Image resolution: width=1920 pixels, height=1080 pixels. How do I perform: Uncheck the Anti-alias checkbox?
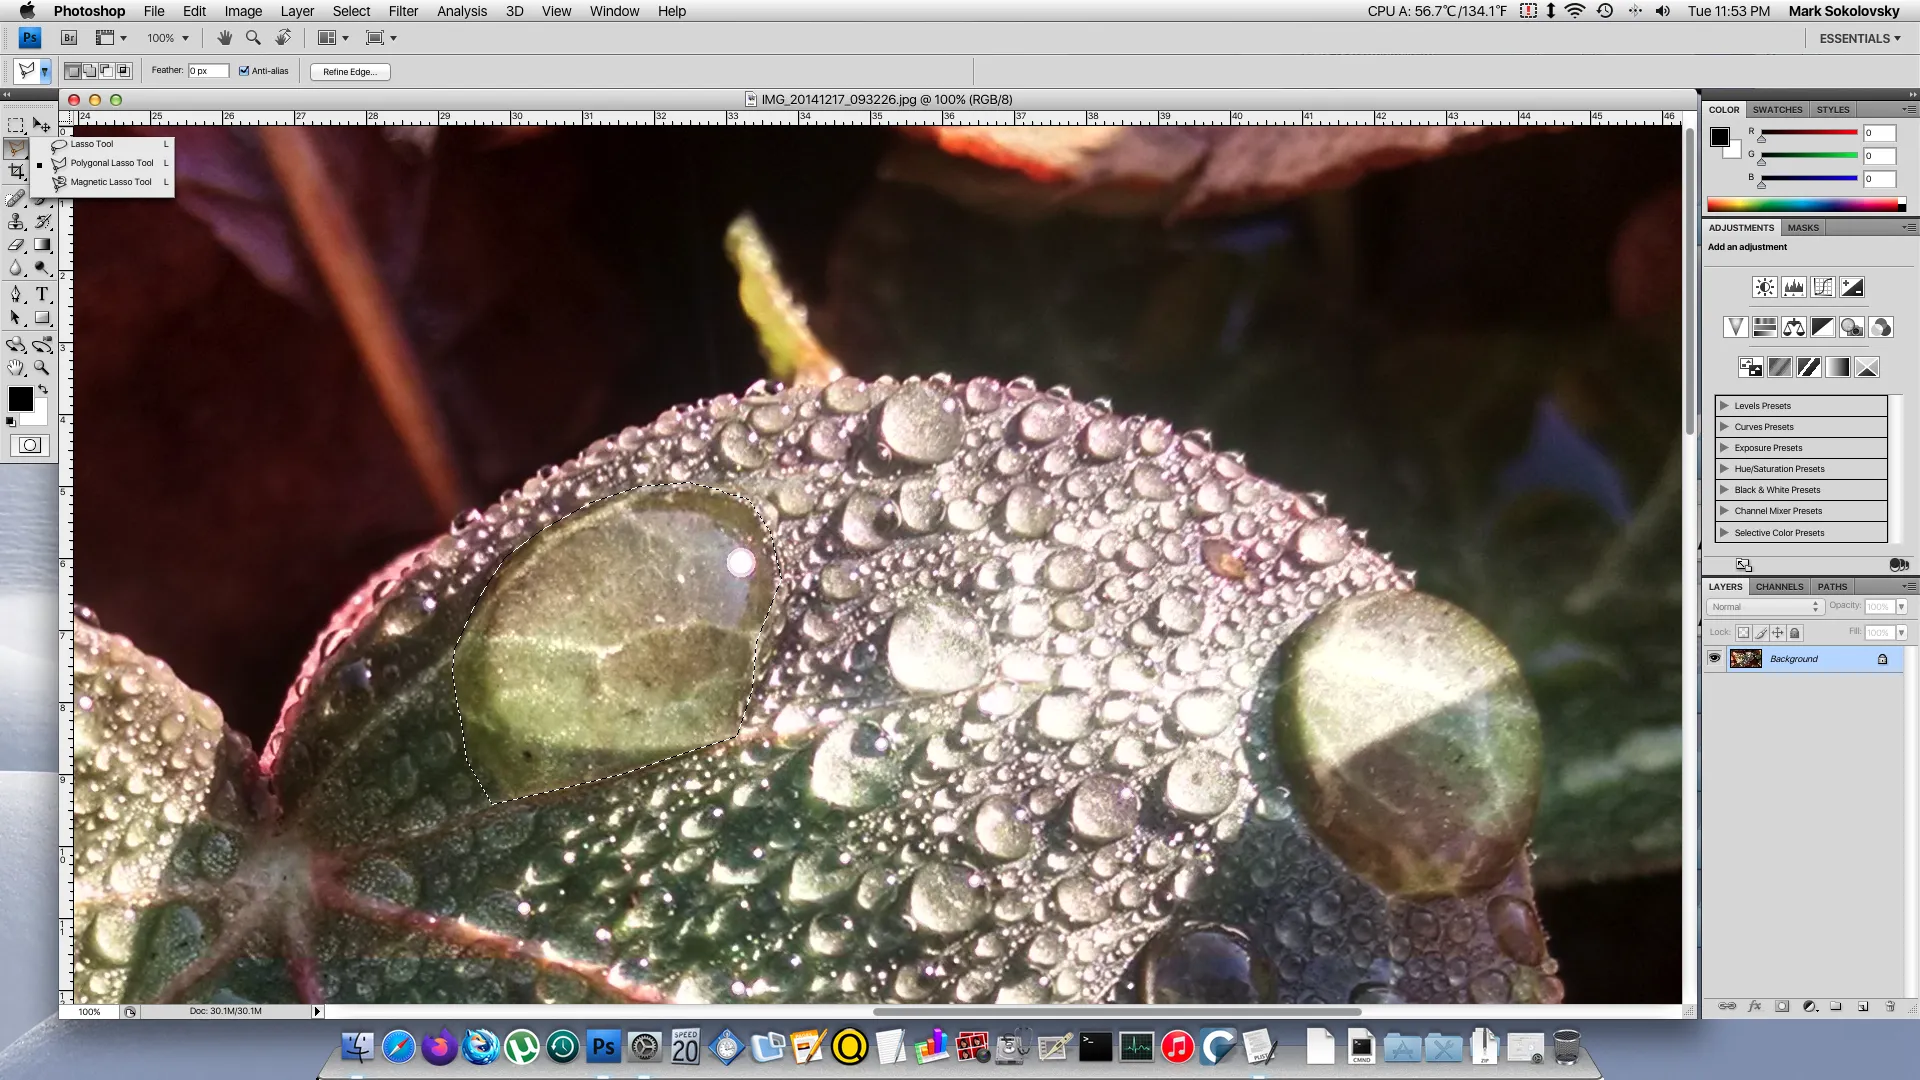(x=244, y=71)
